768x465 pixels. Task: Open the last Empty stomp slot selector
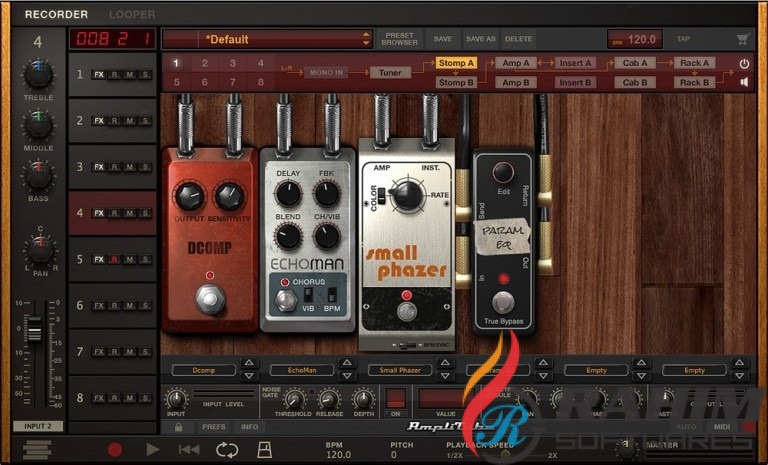(694, 370)
